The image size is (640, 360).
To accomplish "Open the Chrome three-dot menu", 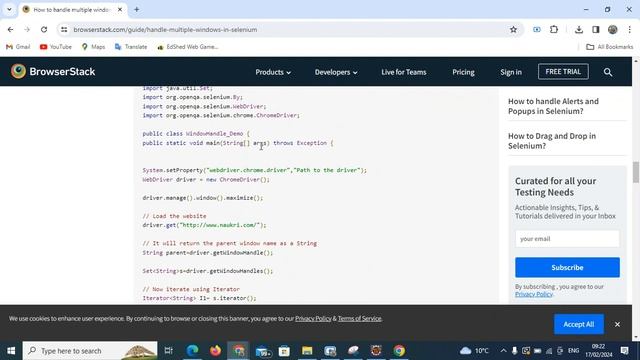I will coord(629,29).
